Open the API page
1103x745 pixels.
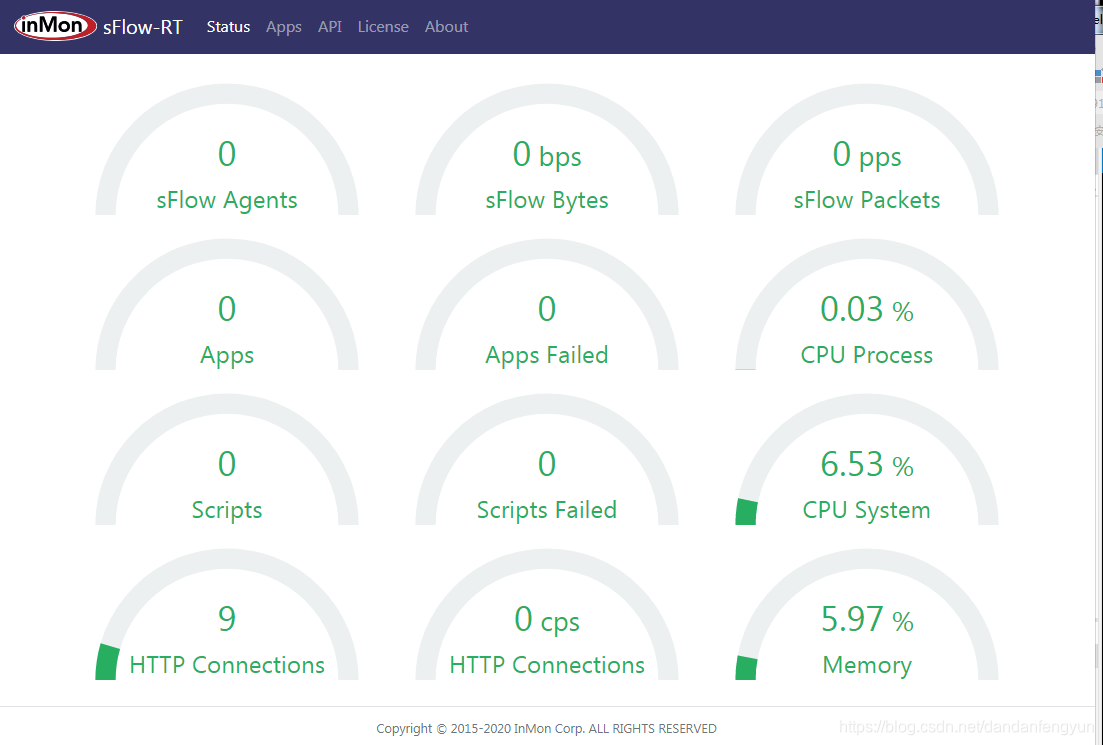(x=330, y=27)
